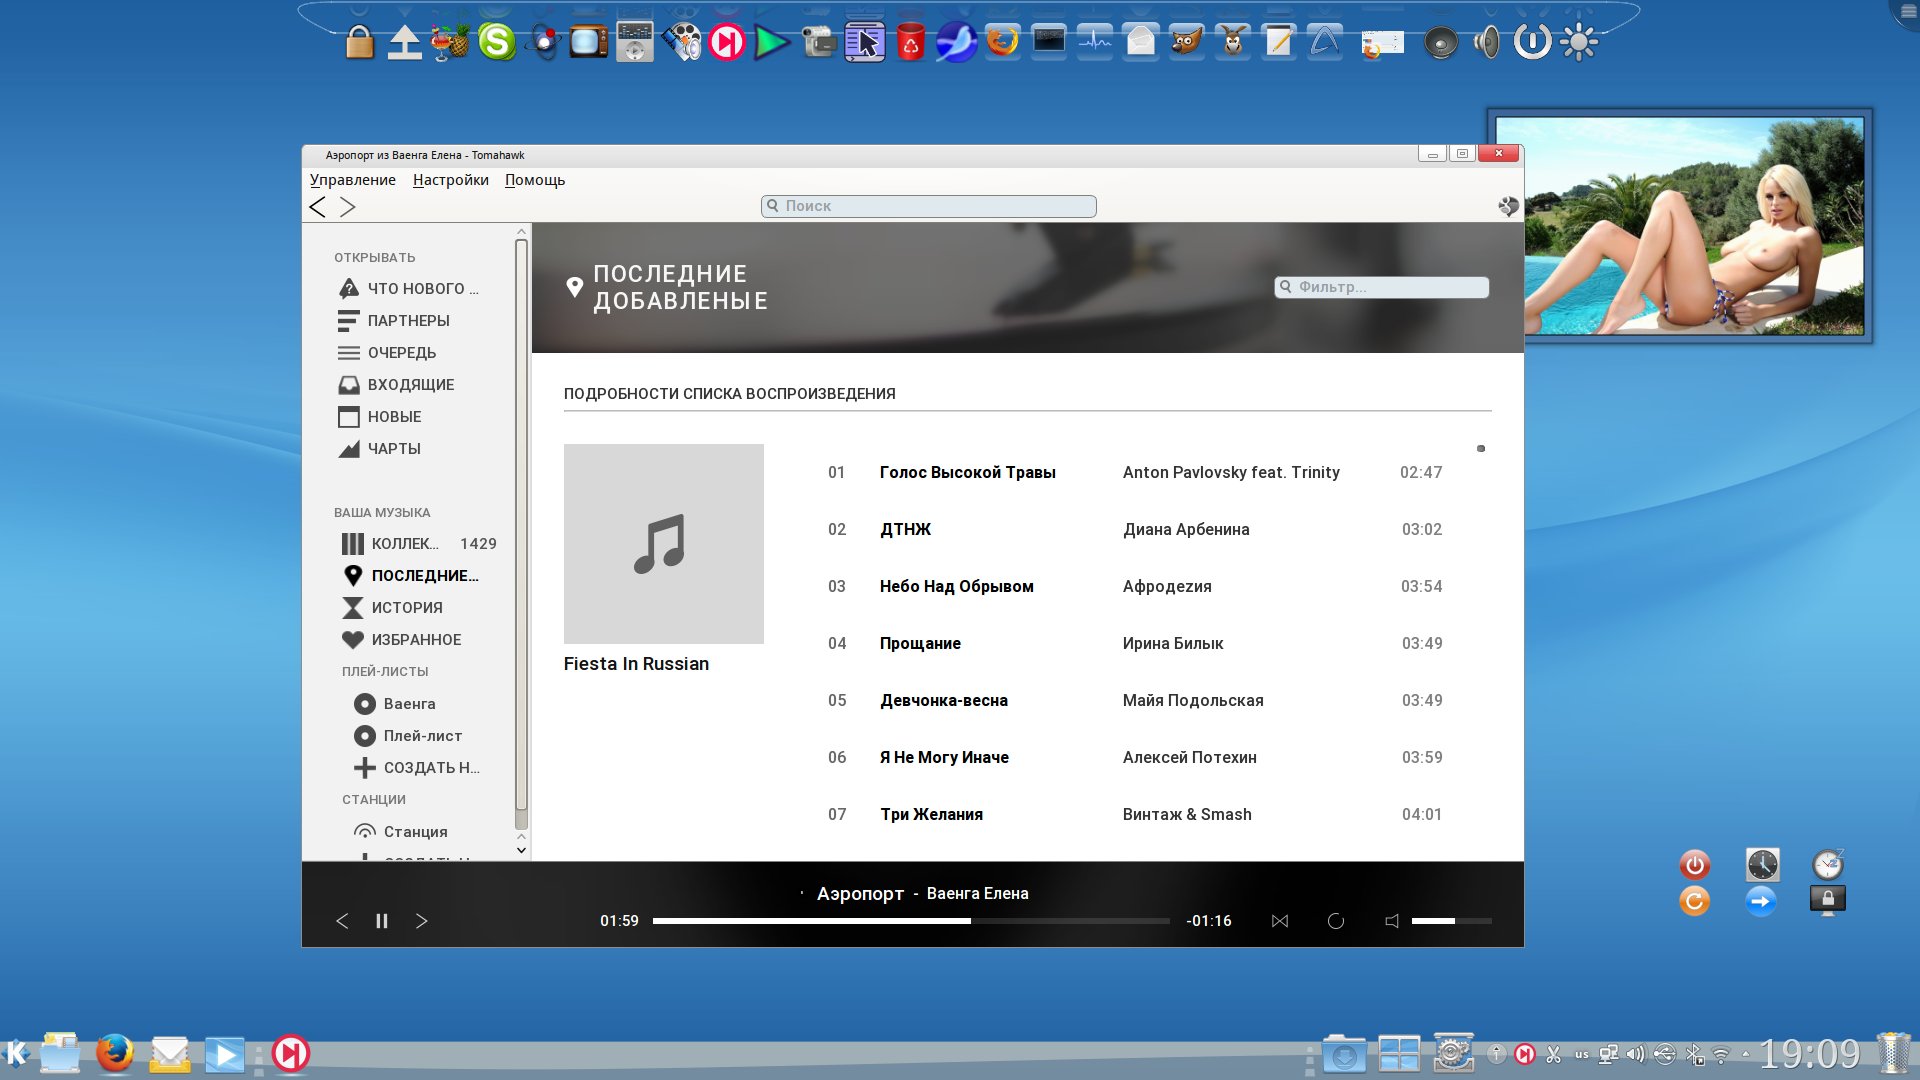Open the Настройки menu
This screenshot has height=1080, width=1920.
450,180
